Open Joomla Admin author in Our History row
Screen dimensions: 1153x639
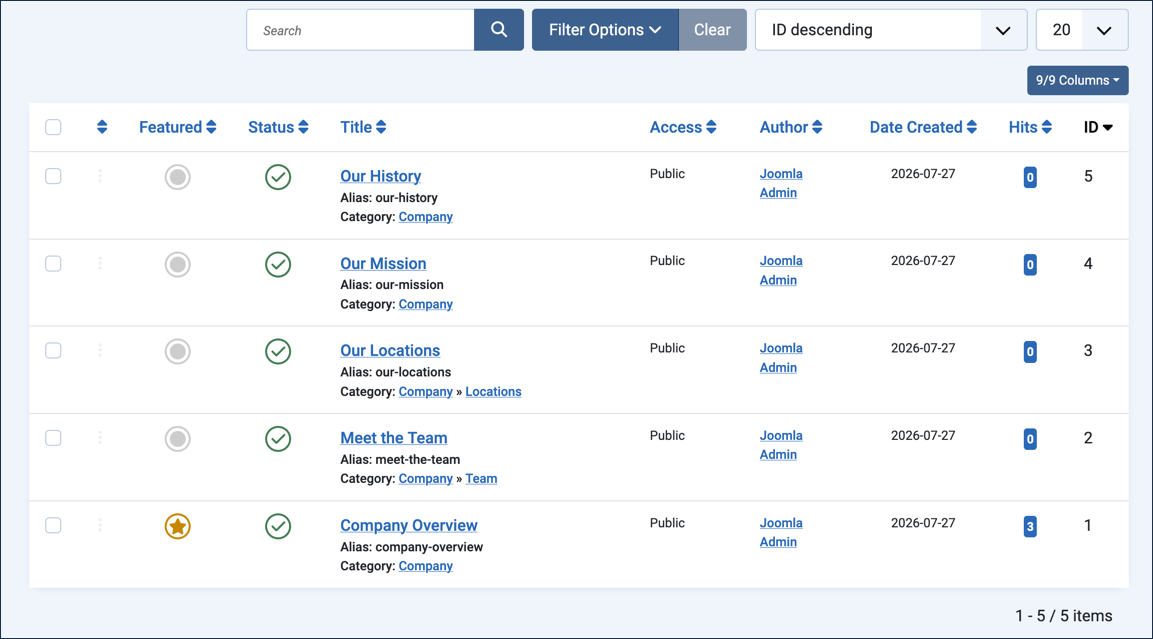(781, 183)
